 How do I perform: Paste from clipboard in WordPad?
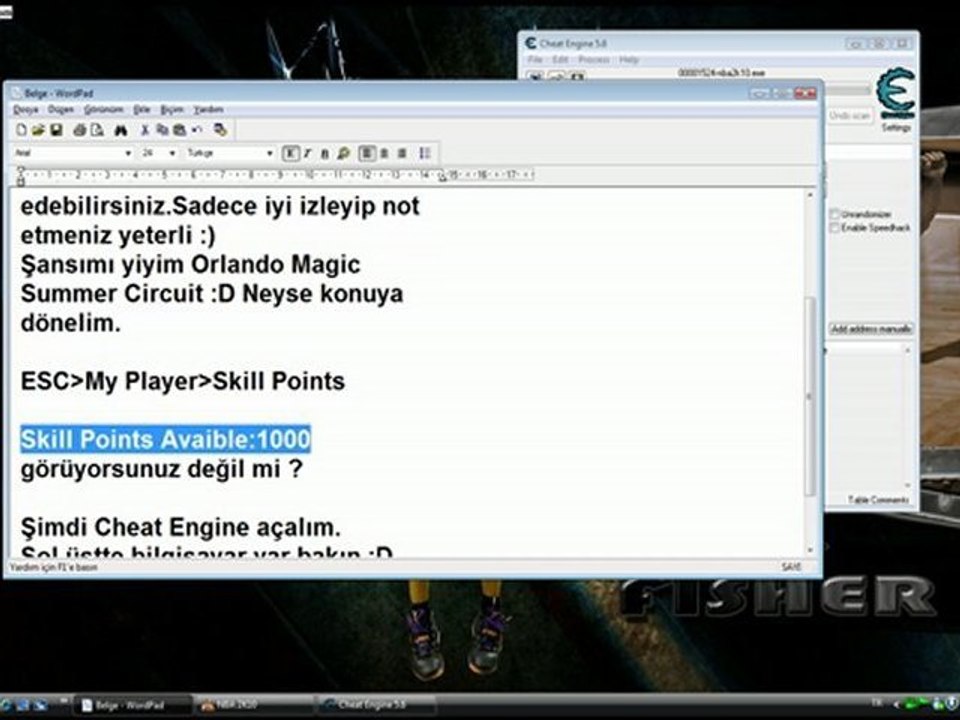tap(179, 130)
